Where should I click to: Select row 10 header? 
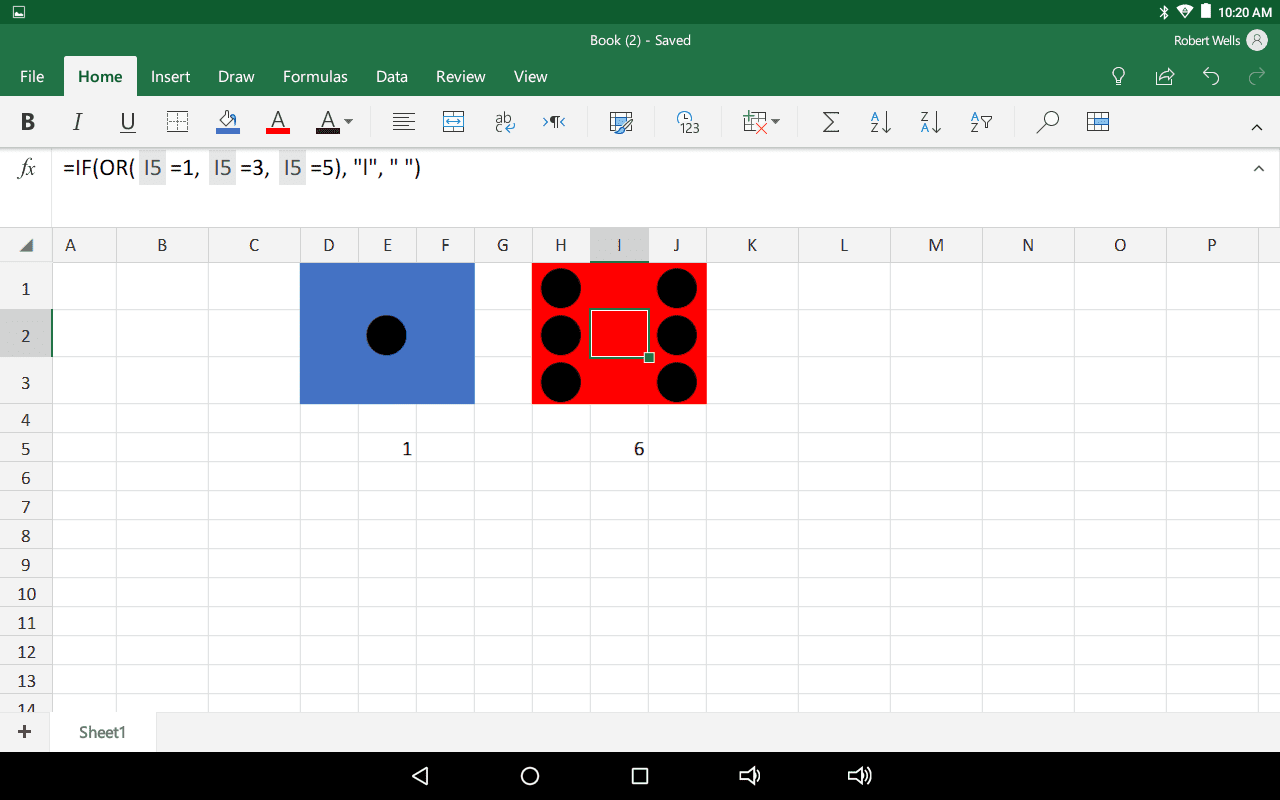click(26, 594)
